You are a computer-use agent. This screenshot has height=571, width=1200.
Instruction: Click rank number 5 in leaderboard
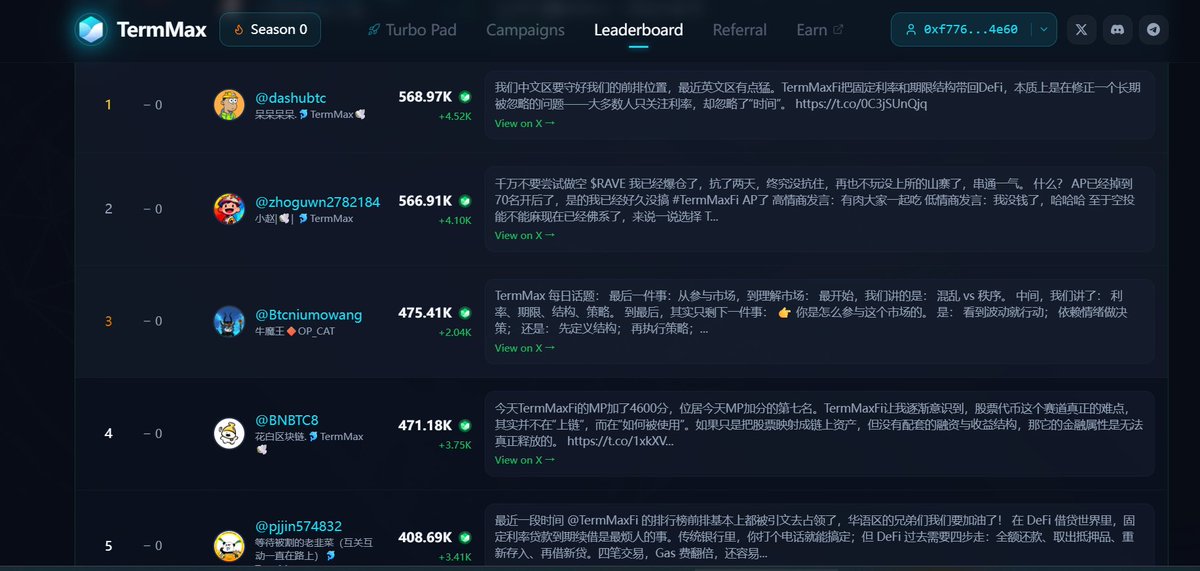pyautogui.click(x=108, y=546)
